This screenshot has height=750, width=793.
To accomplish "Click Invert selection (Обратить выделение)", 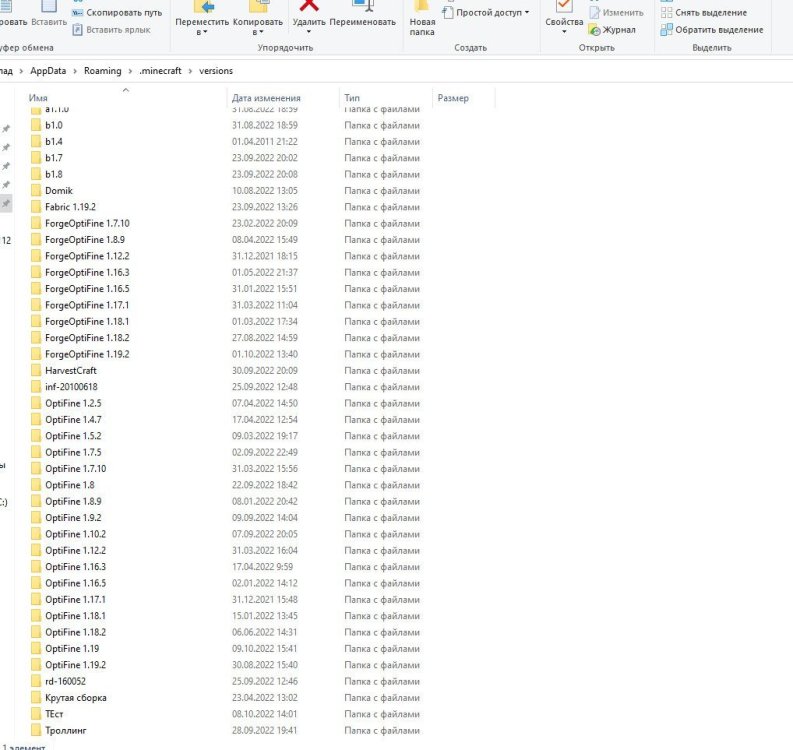I will click(712, 30).
